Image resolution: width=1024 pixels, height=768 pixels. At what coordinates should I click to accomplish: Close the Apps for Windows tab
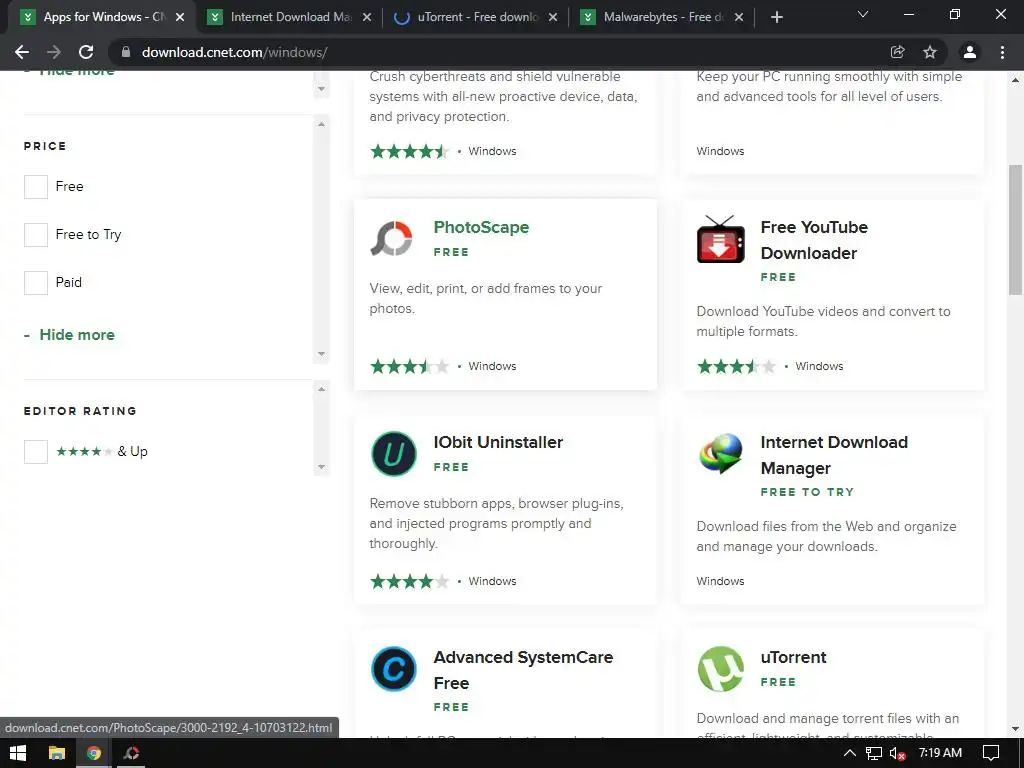pos(180,17)
